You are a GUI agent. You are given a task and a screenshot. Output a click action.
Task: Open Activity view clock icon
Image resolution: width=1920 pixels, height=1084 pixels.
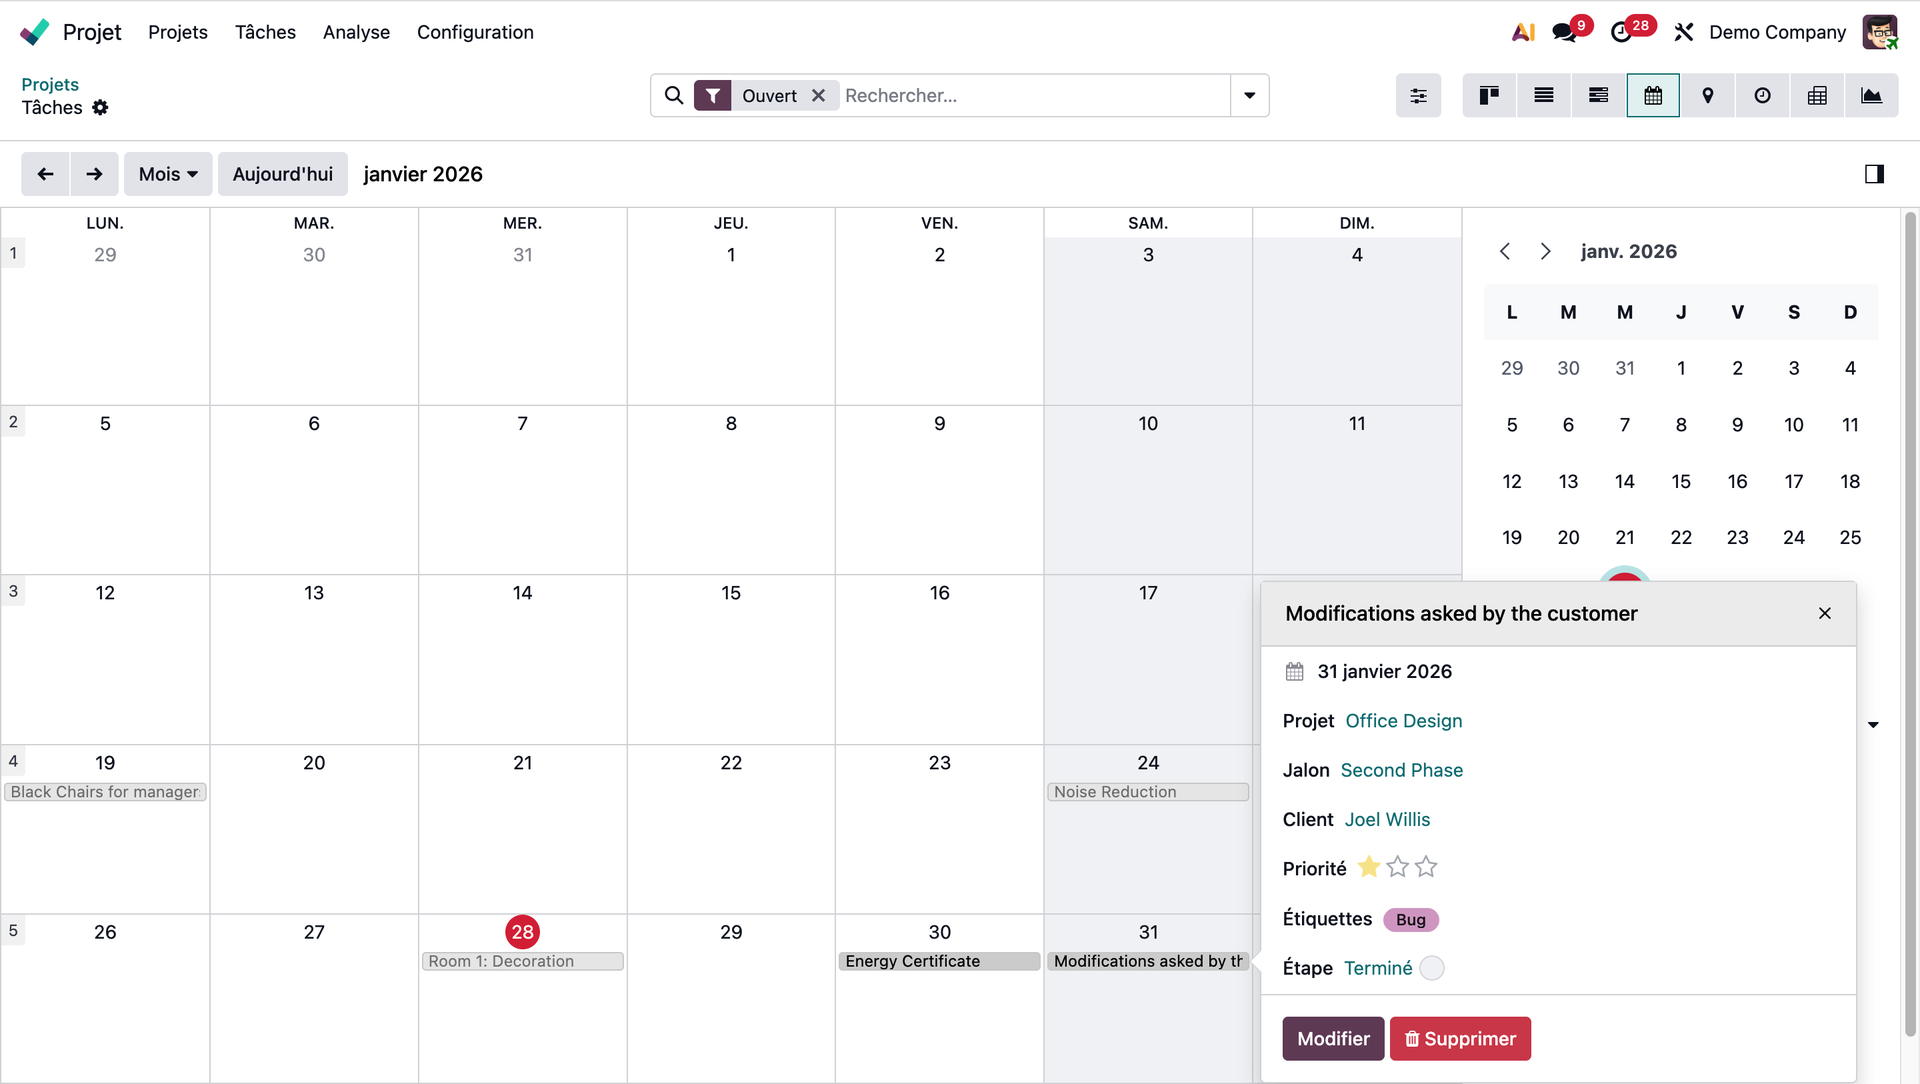[1762, 96]
